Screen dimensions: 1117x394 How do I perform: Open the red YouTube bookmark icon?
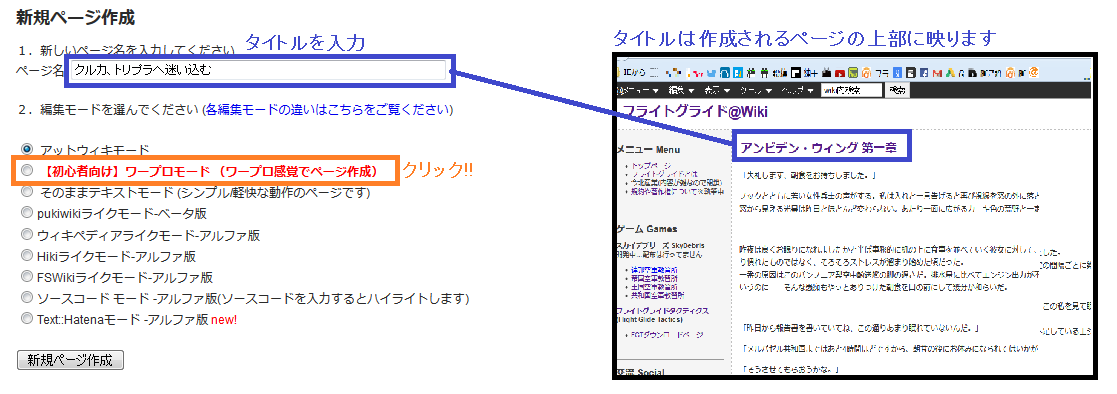point(839,73)
